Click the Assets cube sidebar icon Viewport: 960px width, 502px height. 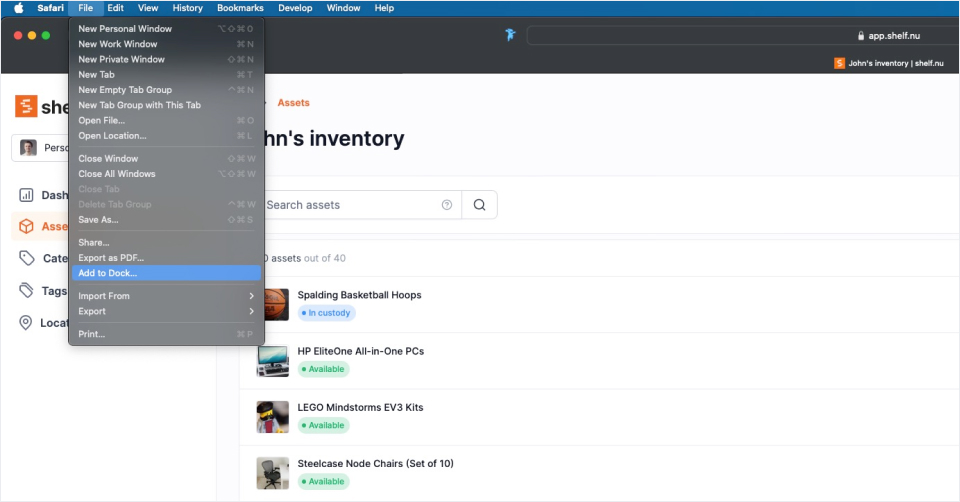[x=26, y=227]
